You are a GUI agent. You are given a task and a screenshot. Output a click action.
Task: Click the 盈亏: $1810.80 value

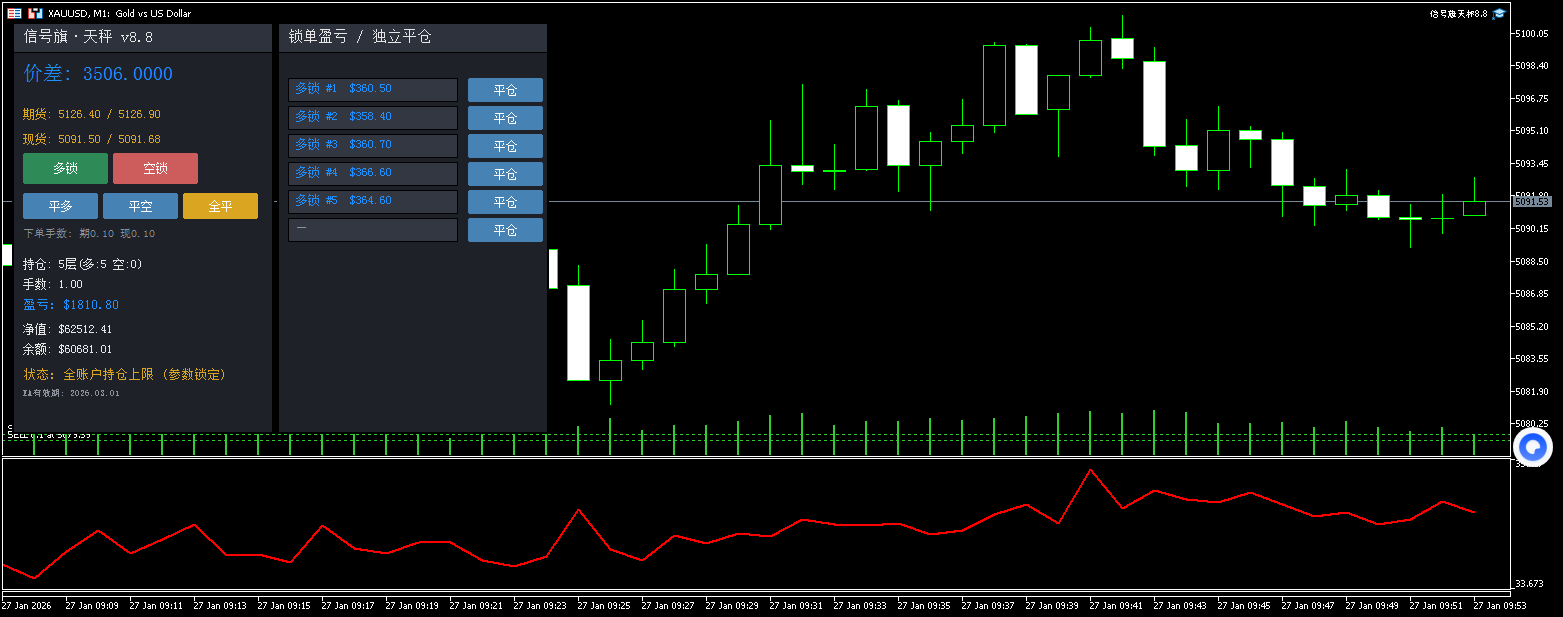pyautogui.click(x=71, y=304)
